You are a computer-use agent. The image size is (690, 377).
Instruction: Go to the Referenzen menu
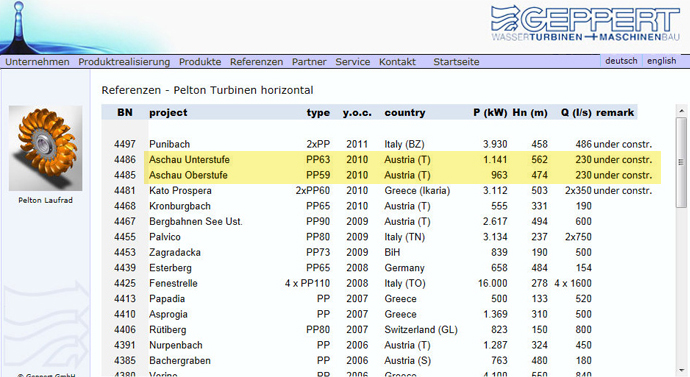tap(257, 62)
